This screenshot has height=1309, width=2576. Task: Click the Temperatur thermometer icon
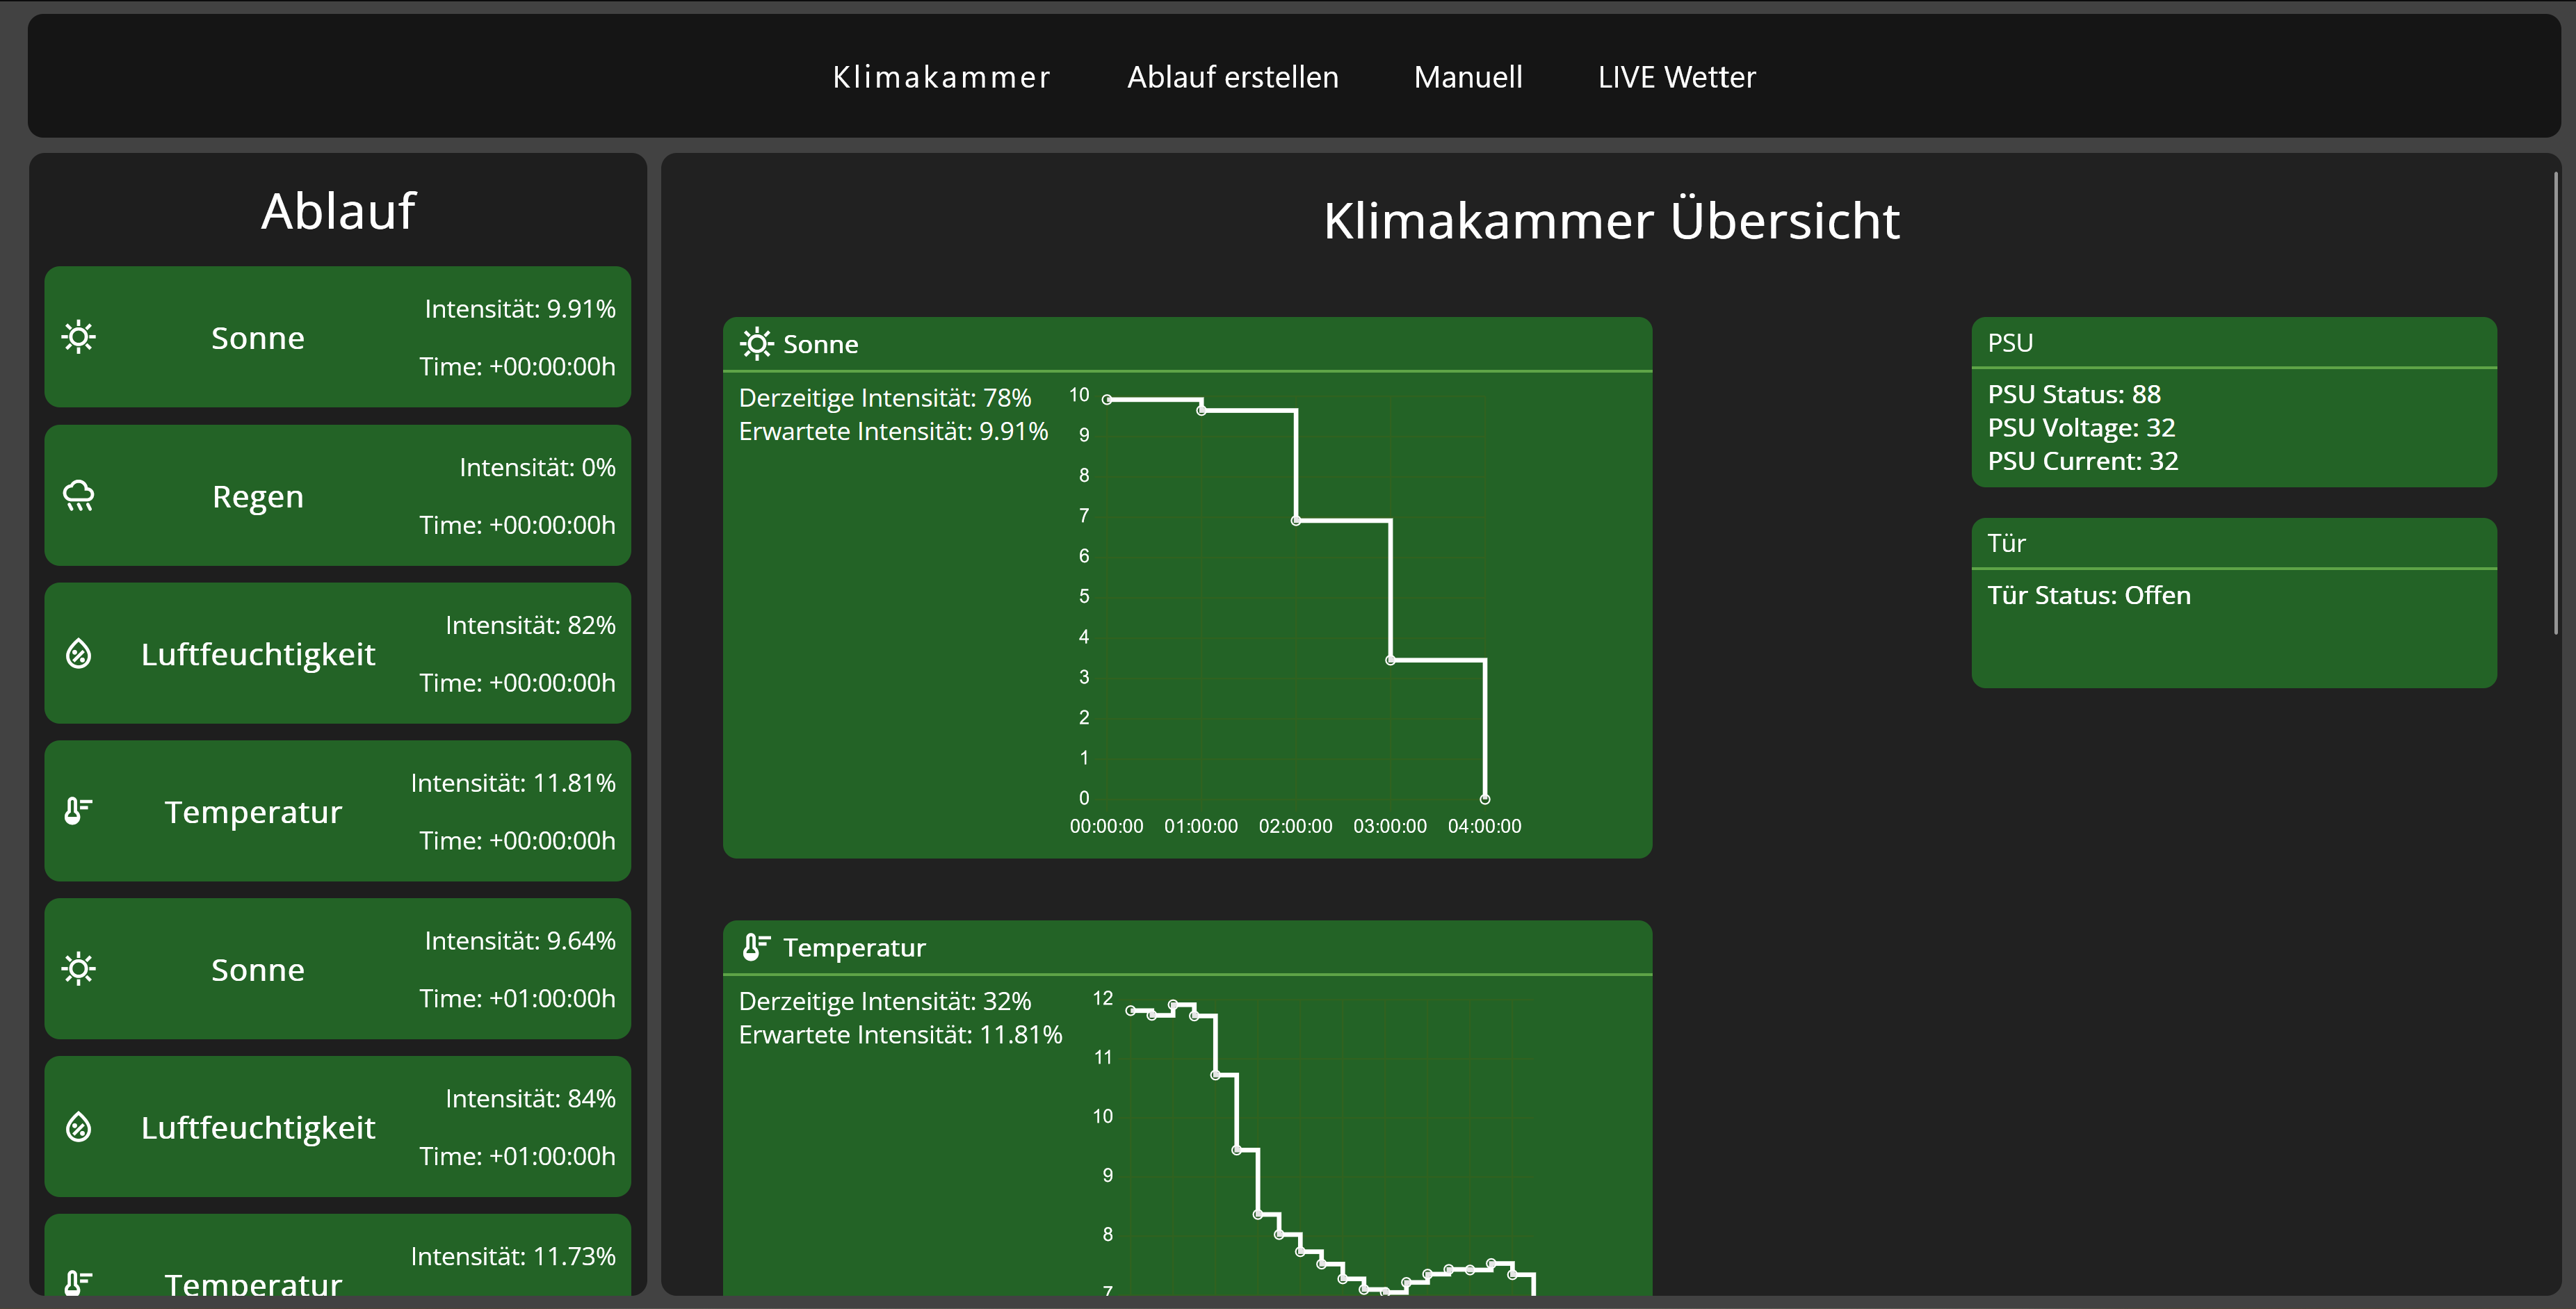pos(80,810)
